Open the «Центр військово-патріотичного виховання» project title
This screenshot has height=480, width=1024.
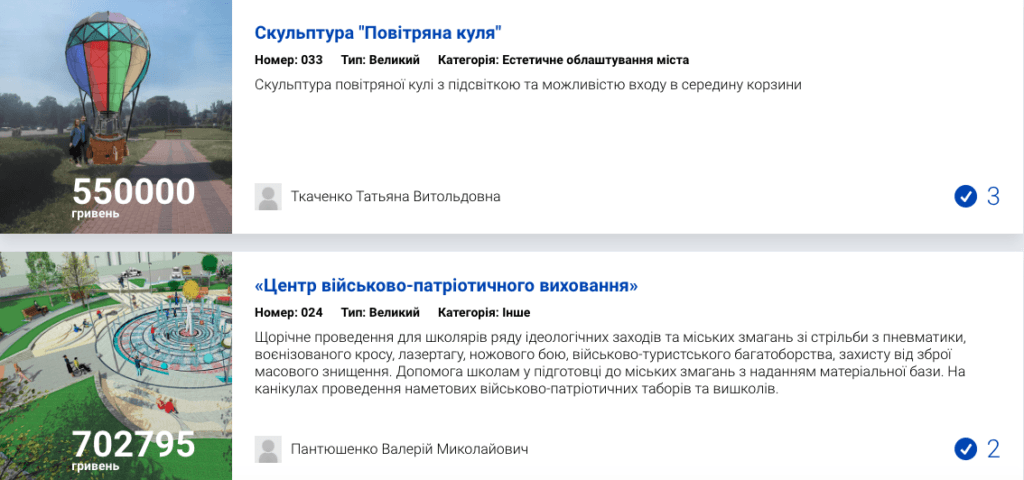[x=446, y=286]
